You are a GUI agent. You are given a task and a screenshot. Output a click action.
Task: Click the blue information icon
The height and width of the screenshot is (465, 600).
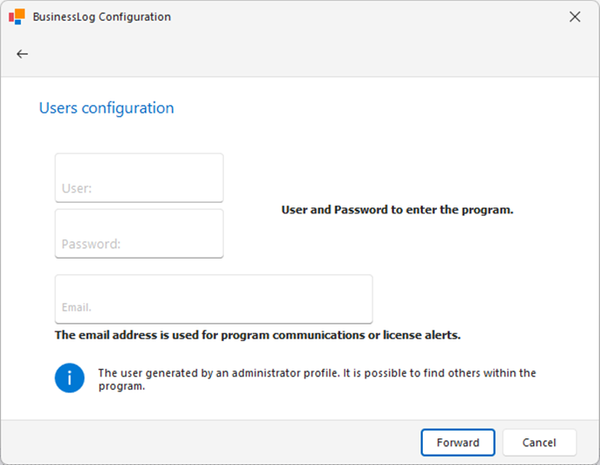coord(70,378)
